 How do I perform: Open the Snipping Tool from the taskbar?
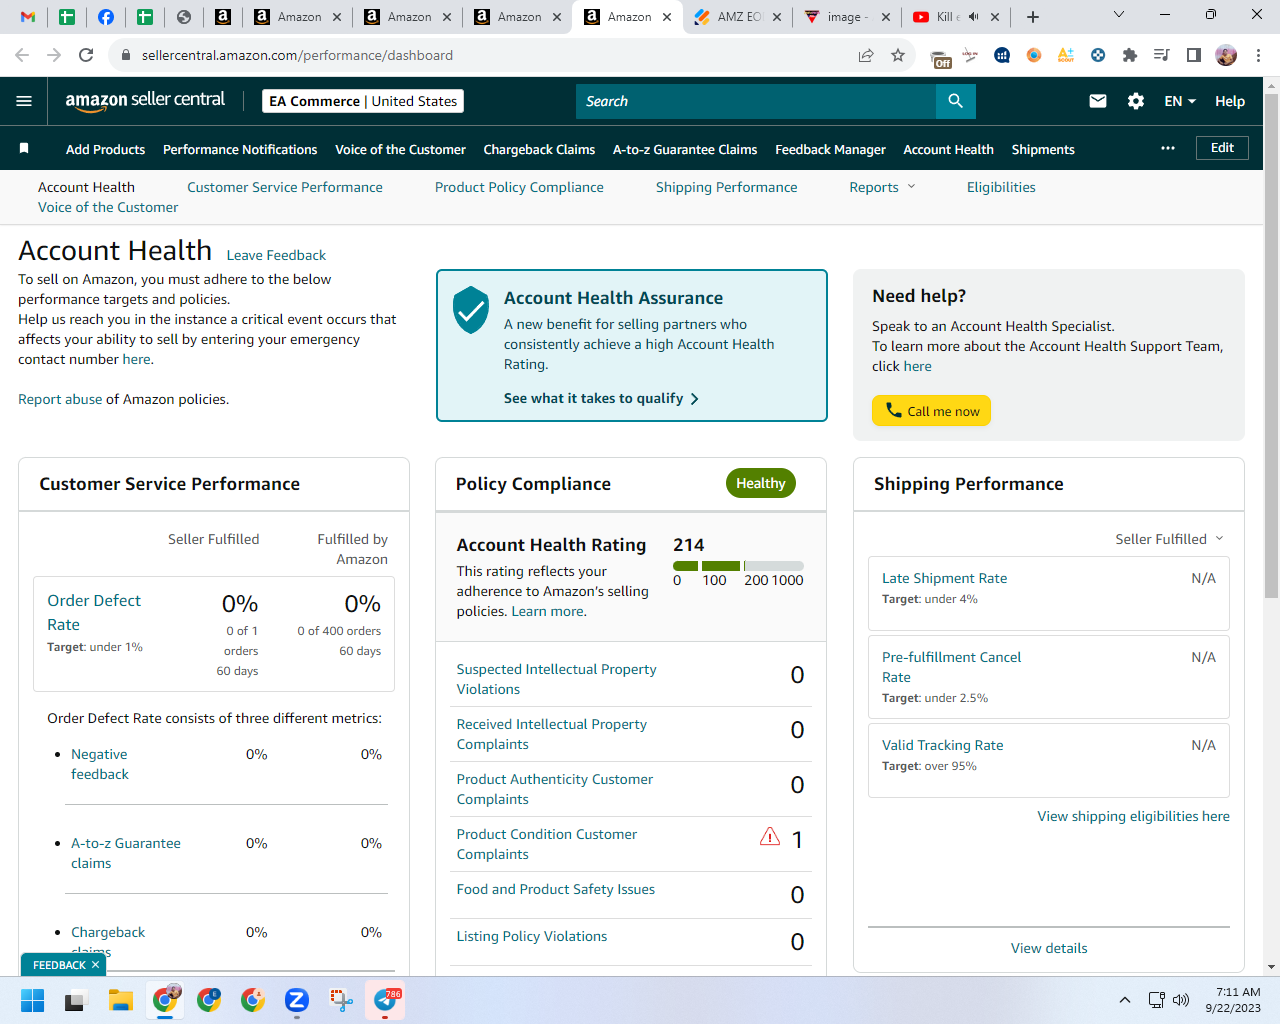(342, 1000)
